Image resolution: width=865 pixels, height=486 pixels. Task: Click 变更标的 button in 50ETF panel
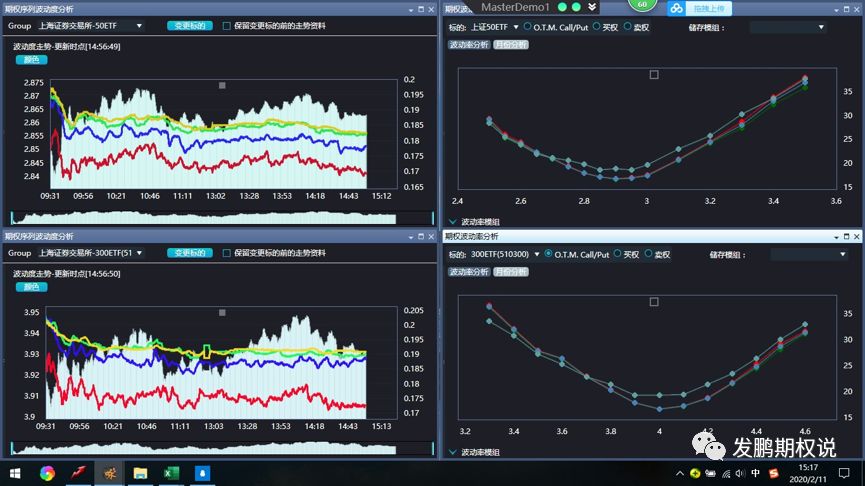click(190, 26)
